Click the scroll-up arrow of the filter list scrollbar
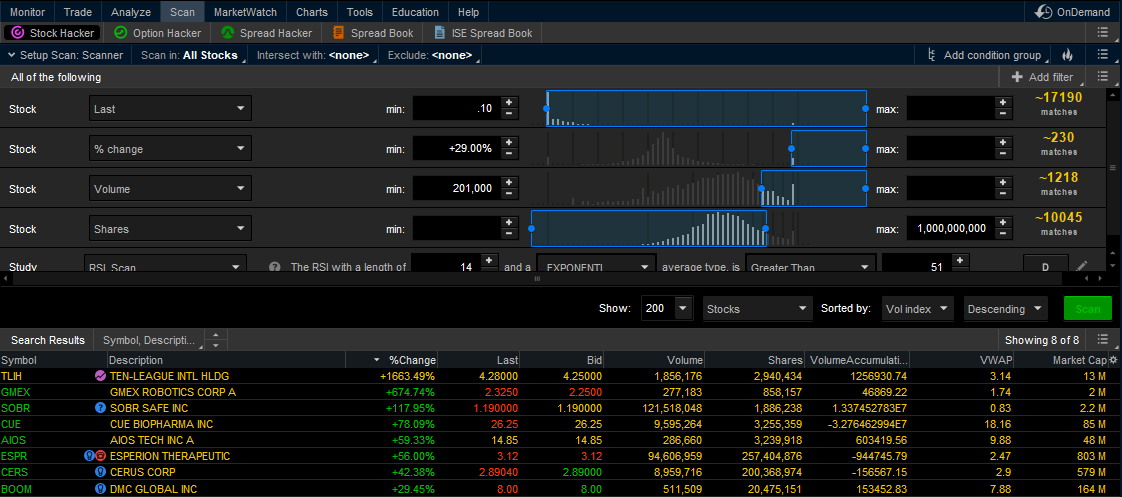The image size is (1122, 497). 1113,94
